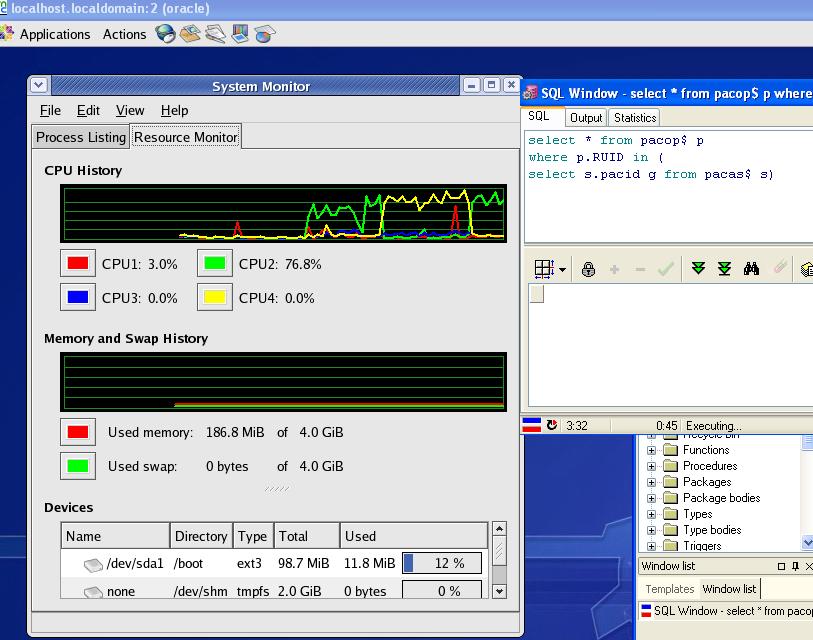Click the break execution icon in status bar
Viewport: 813px width, 640px height.
[552, 425]
